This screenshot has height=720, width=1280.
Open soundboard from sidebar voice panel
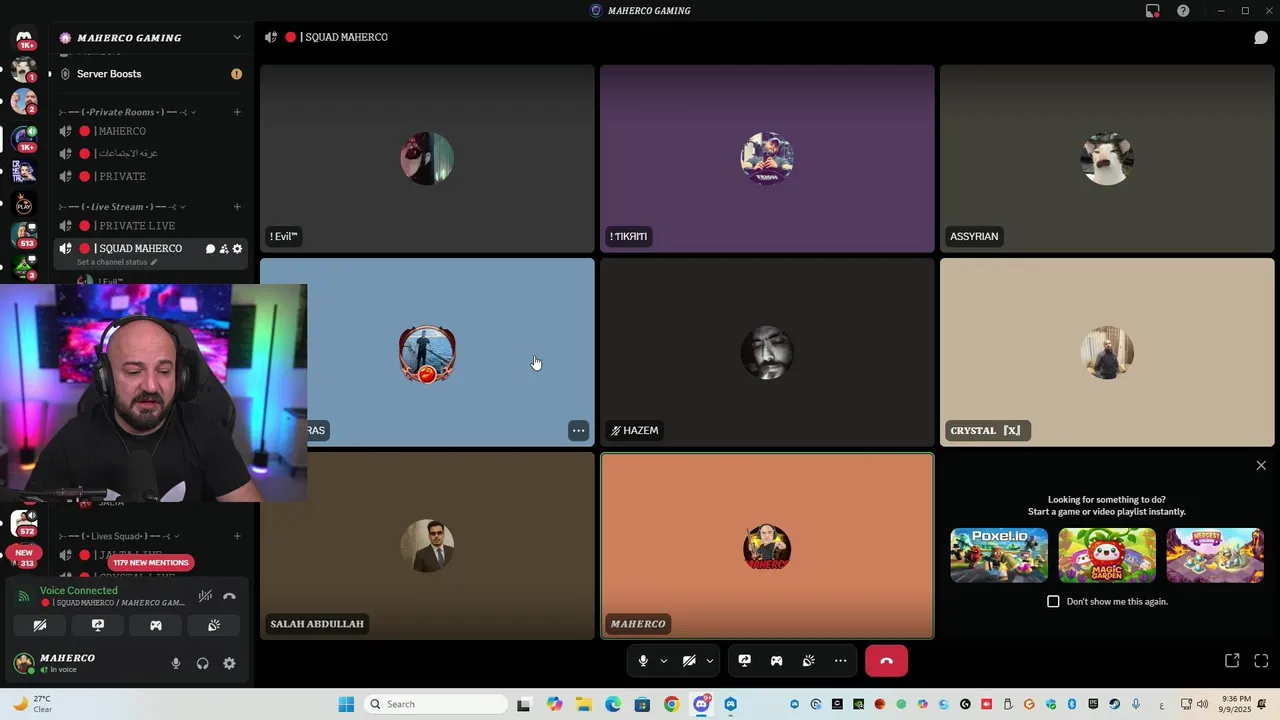(214, 625)
